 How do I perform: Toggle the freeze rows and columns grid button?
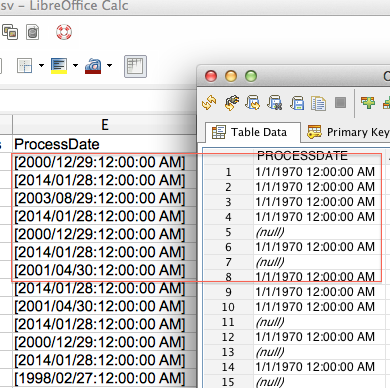click(x=135, y=66)
